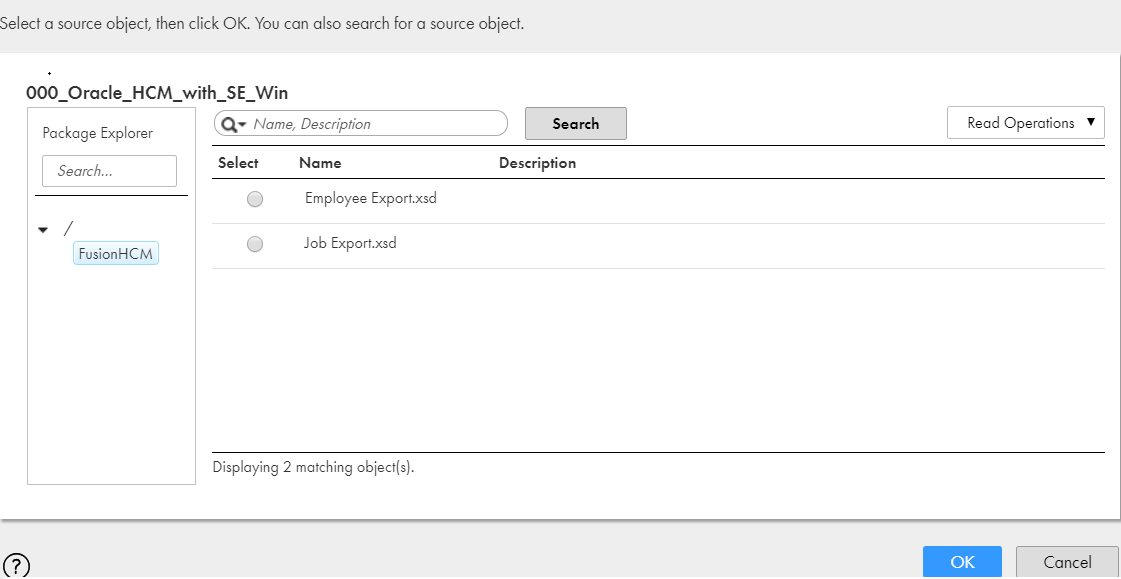The height and width of the screenshot is (579, 1121).
Task: Confirm with the OK button
Action: click(962, 562)
